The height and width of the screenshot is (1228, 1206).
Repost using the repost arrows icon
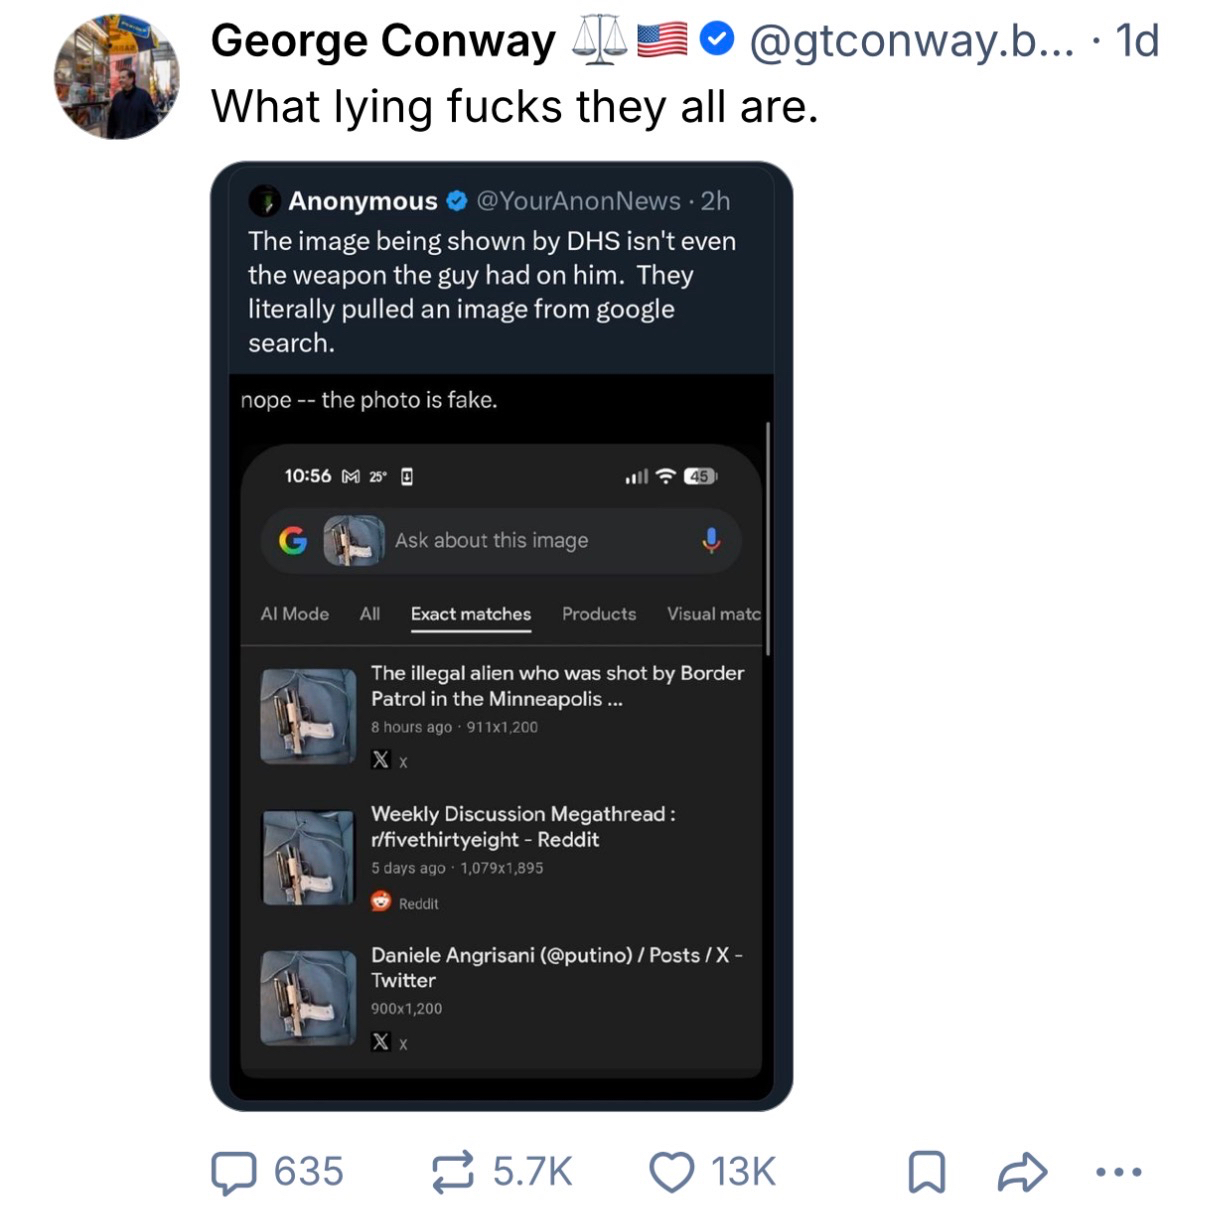click(453, 1172)
